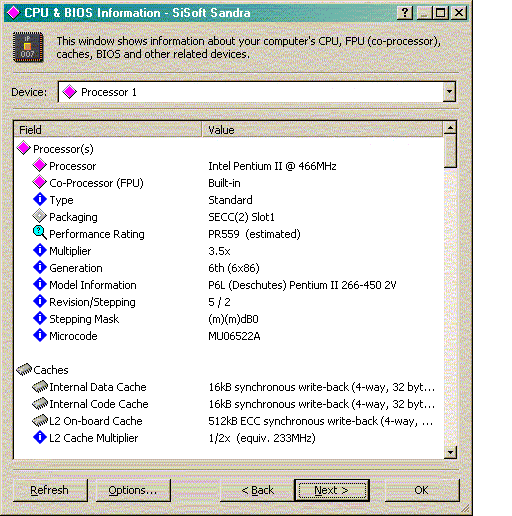Confirm with the OK button
512x516 pixels.
pos(422,490)
